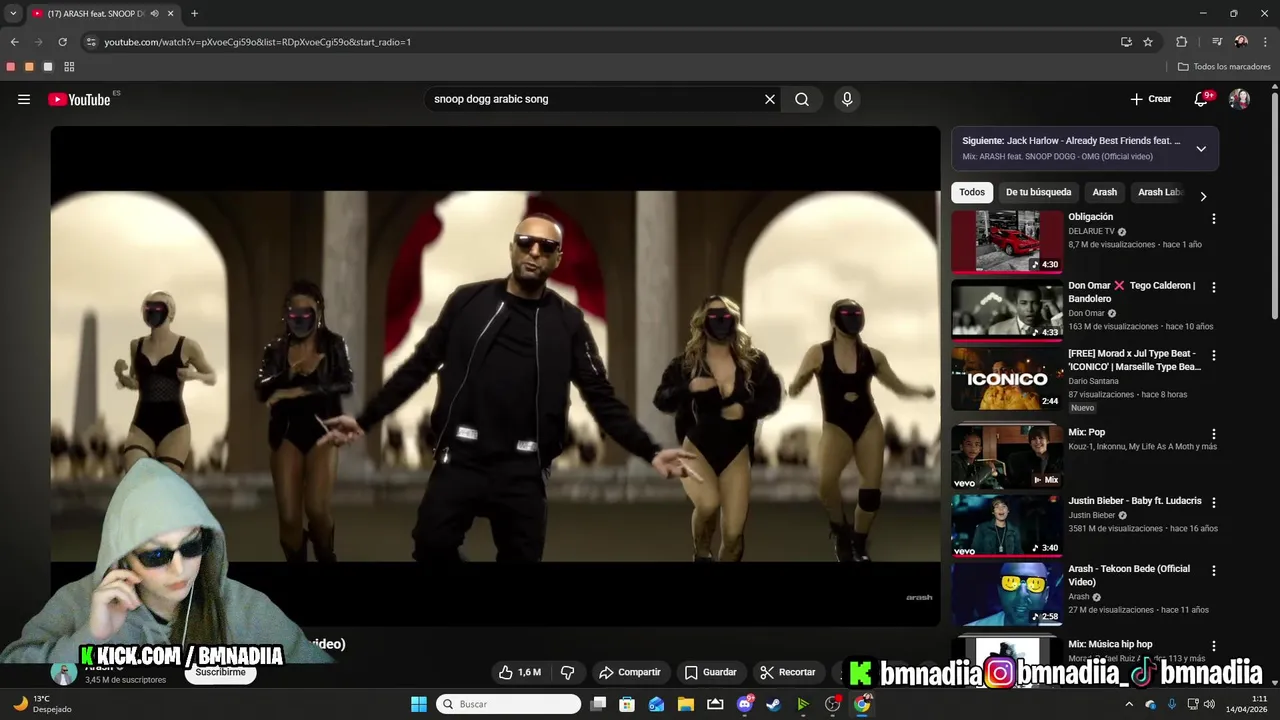The width and height of the screenshot is (1280, 720).
Task: Open the YouTube account avatar menu
Action: click(x=1239, y=99)
